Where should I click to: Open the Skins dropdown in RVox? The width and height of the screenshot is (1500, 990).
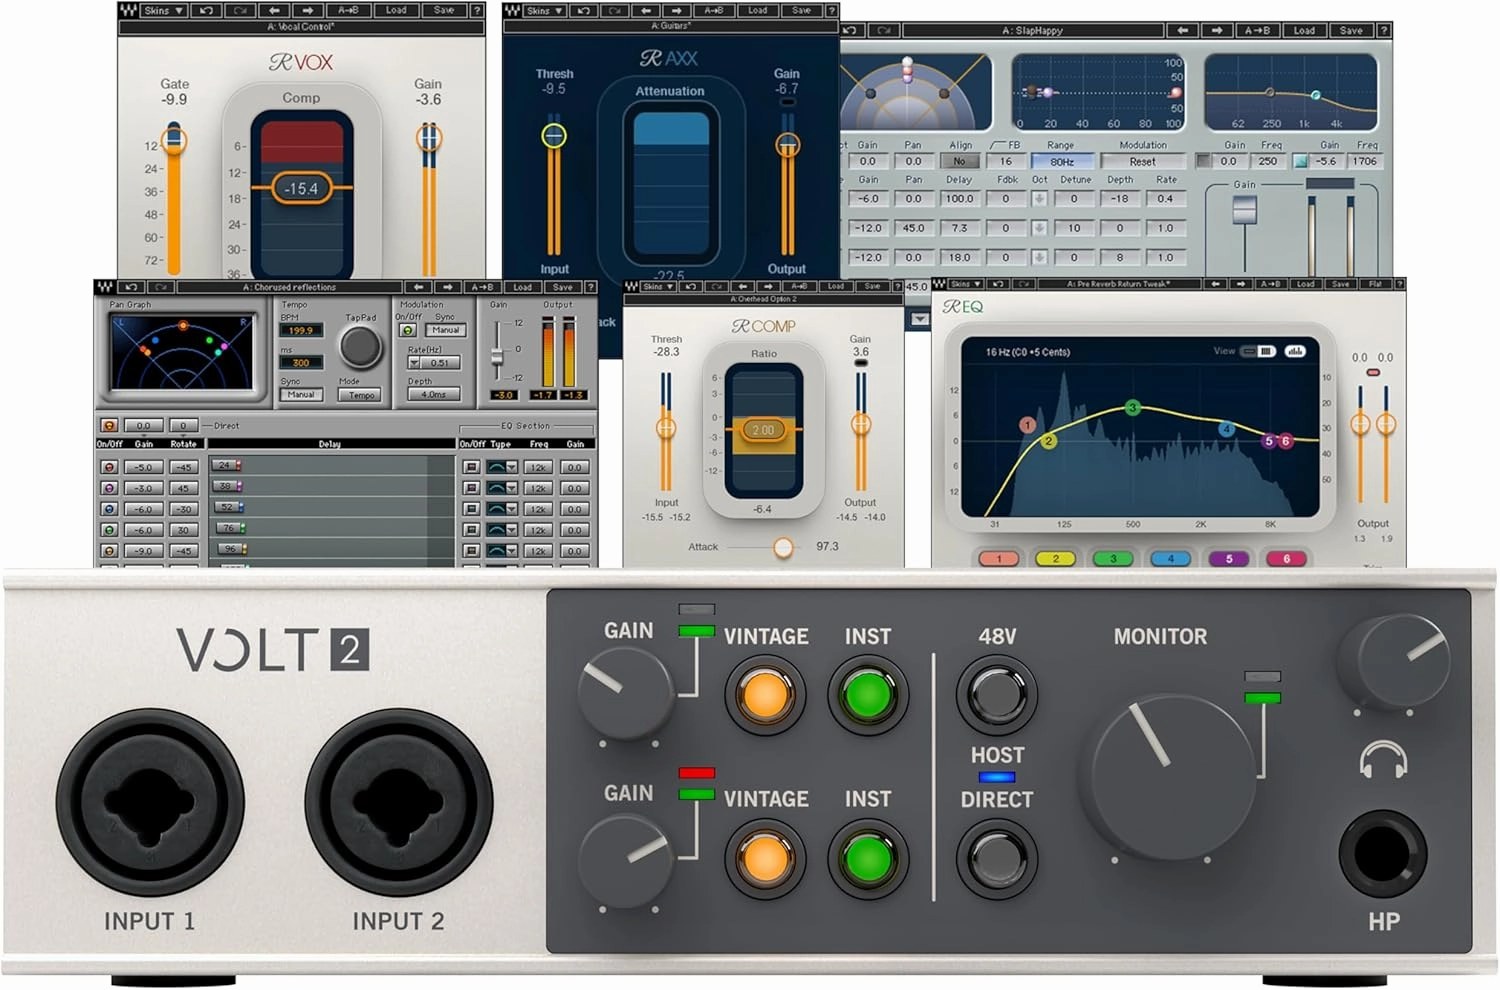164,10
